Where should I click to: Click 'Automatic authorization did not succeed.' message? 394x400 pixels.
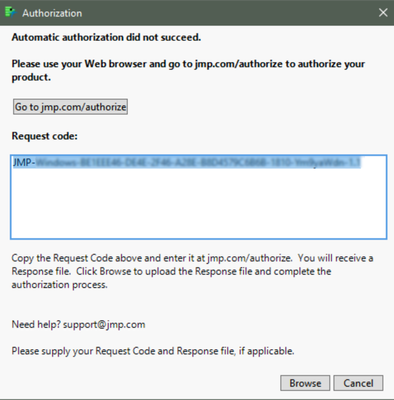click(106, 37)
